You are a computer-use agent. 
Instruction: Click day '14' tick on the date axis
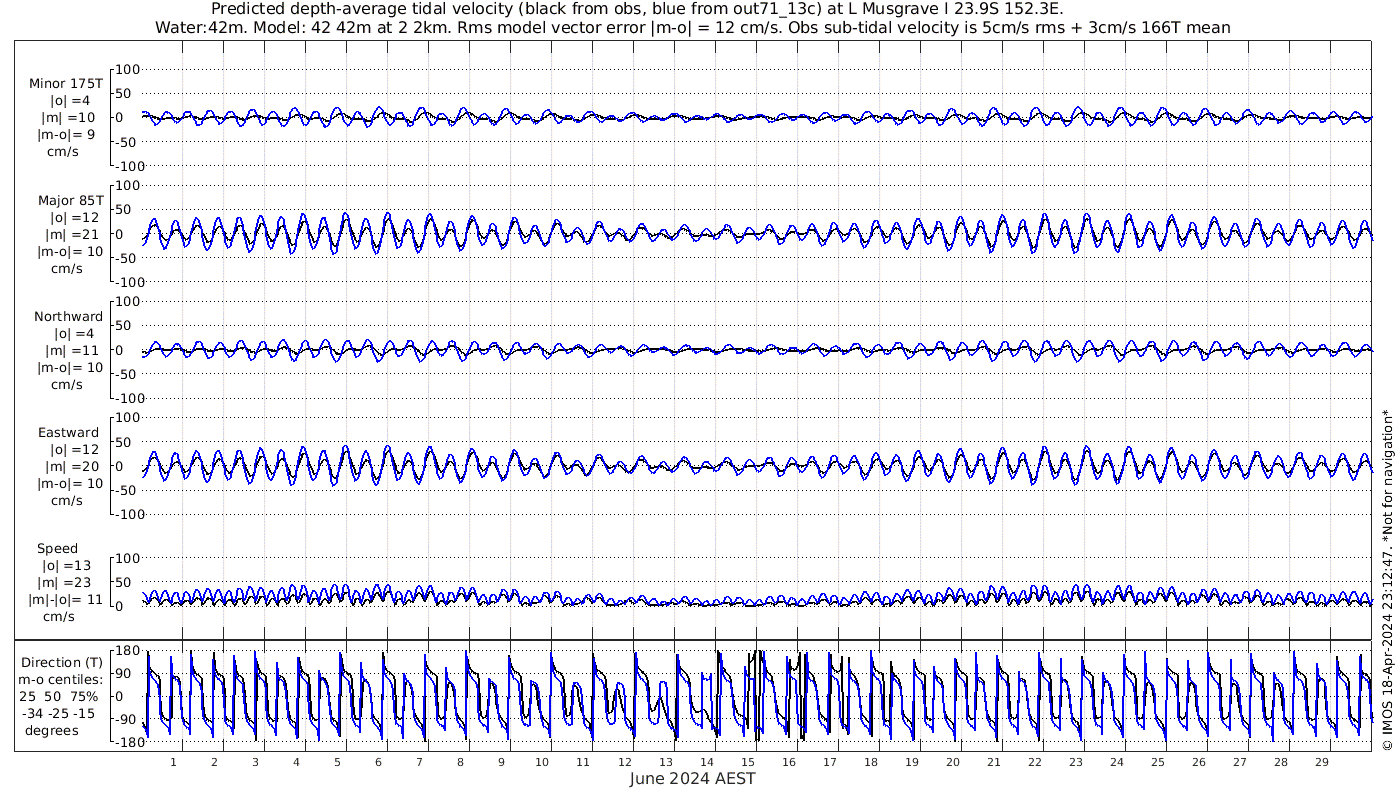coord(706,762)
